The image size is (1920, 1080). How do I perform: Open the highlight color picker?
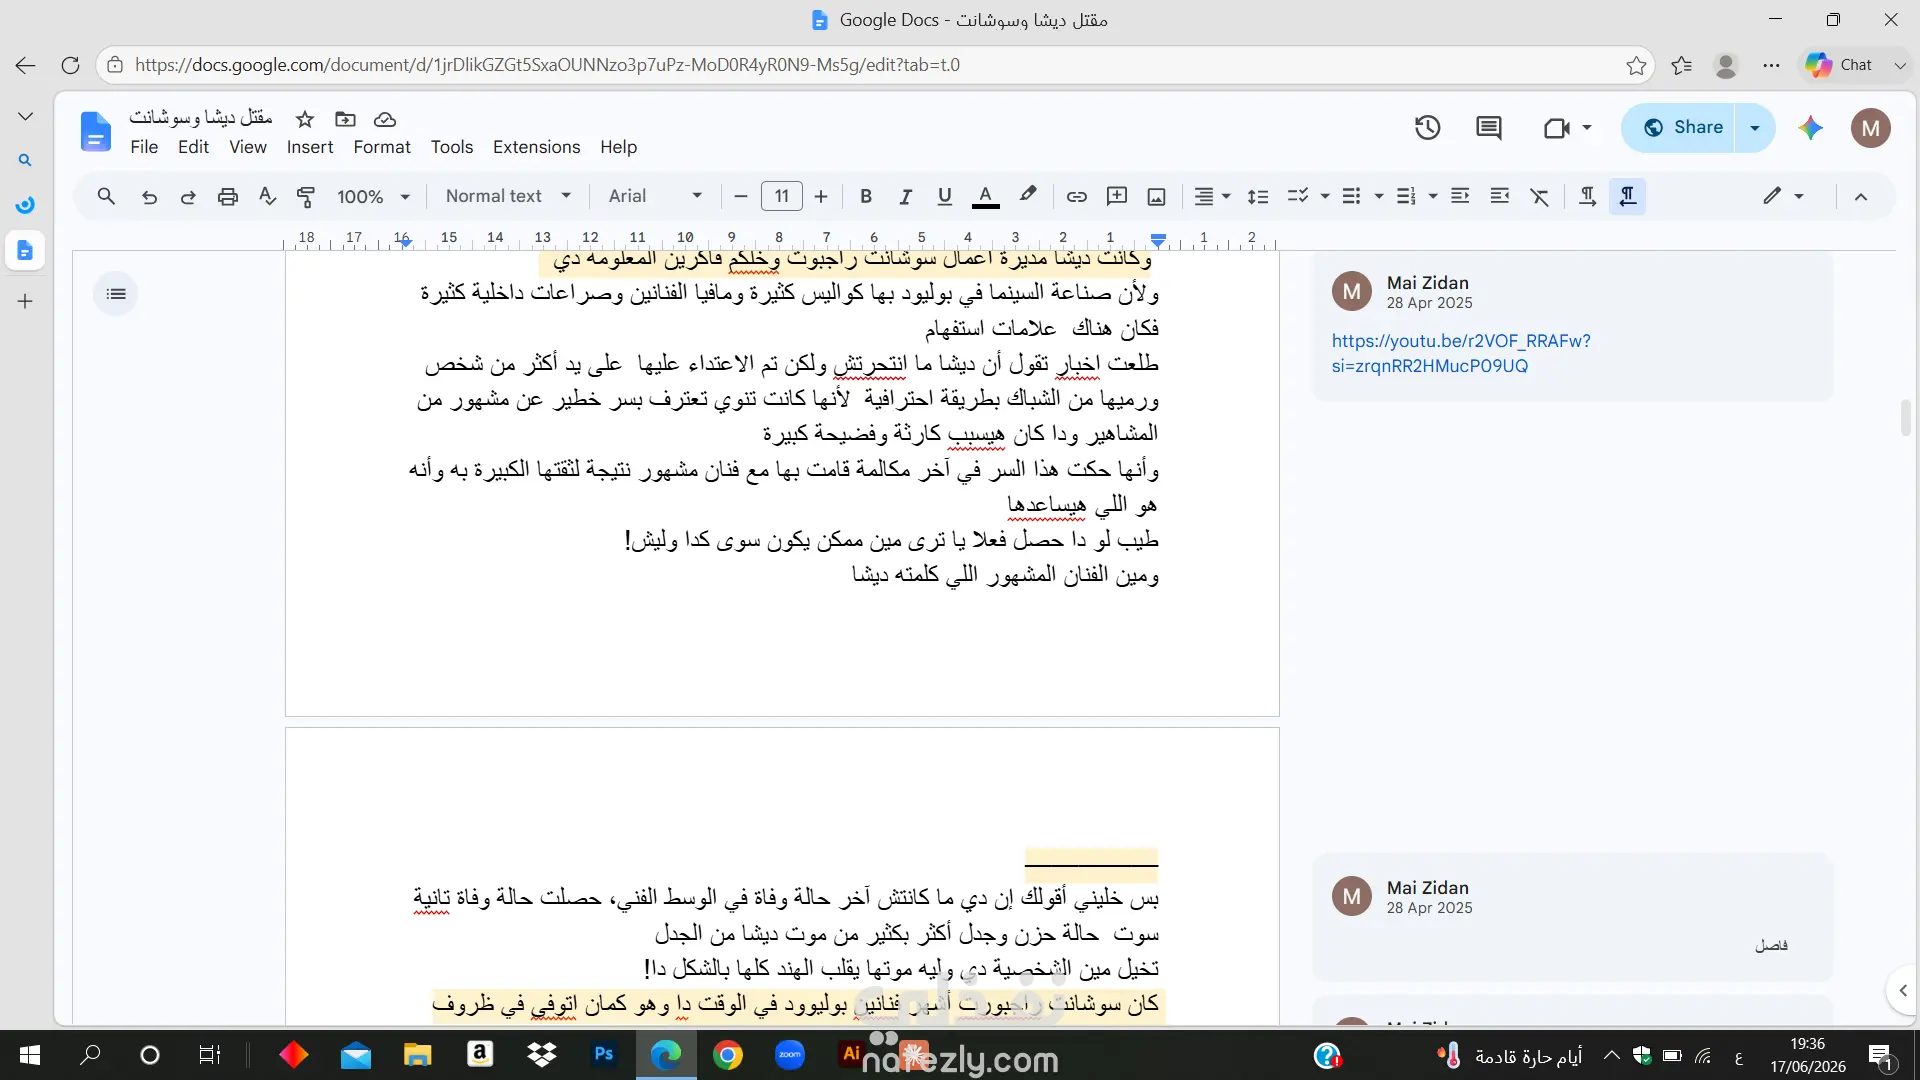[x=1027, y=196]
